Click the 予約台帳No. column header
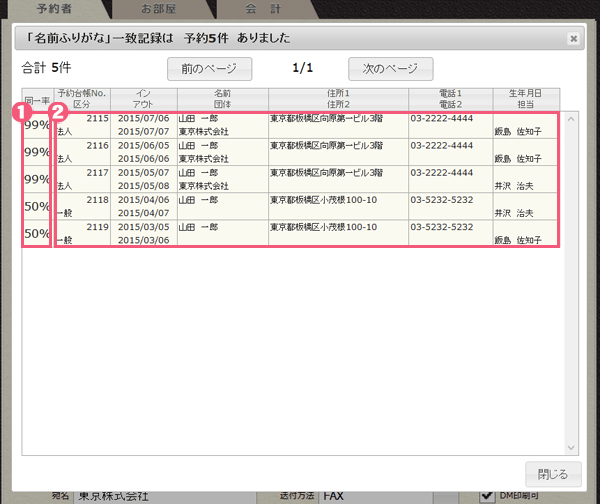The height and width of the screenshot is (504, 600). point(81,99)
